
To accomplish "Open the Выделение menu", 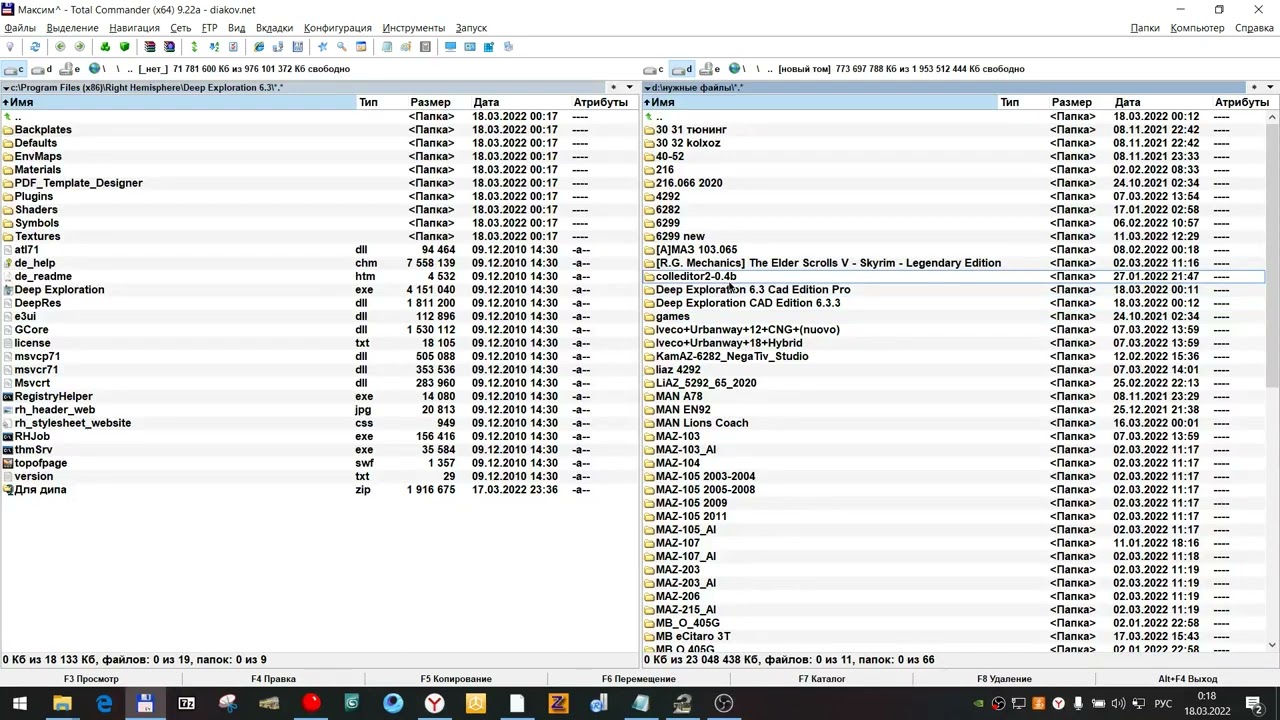I will pos(72,28).
